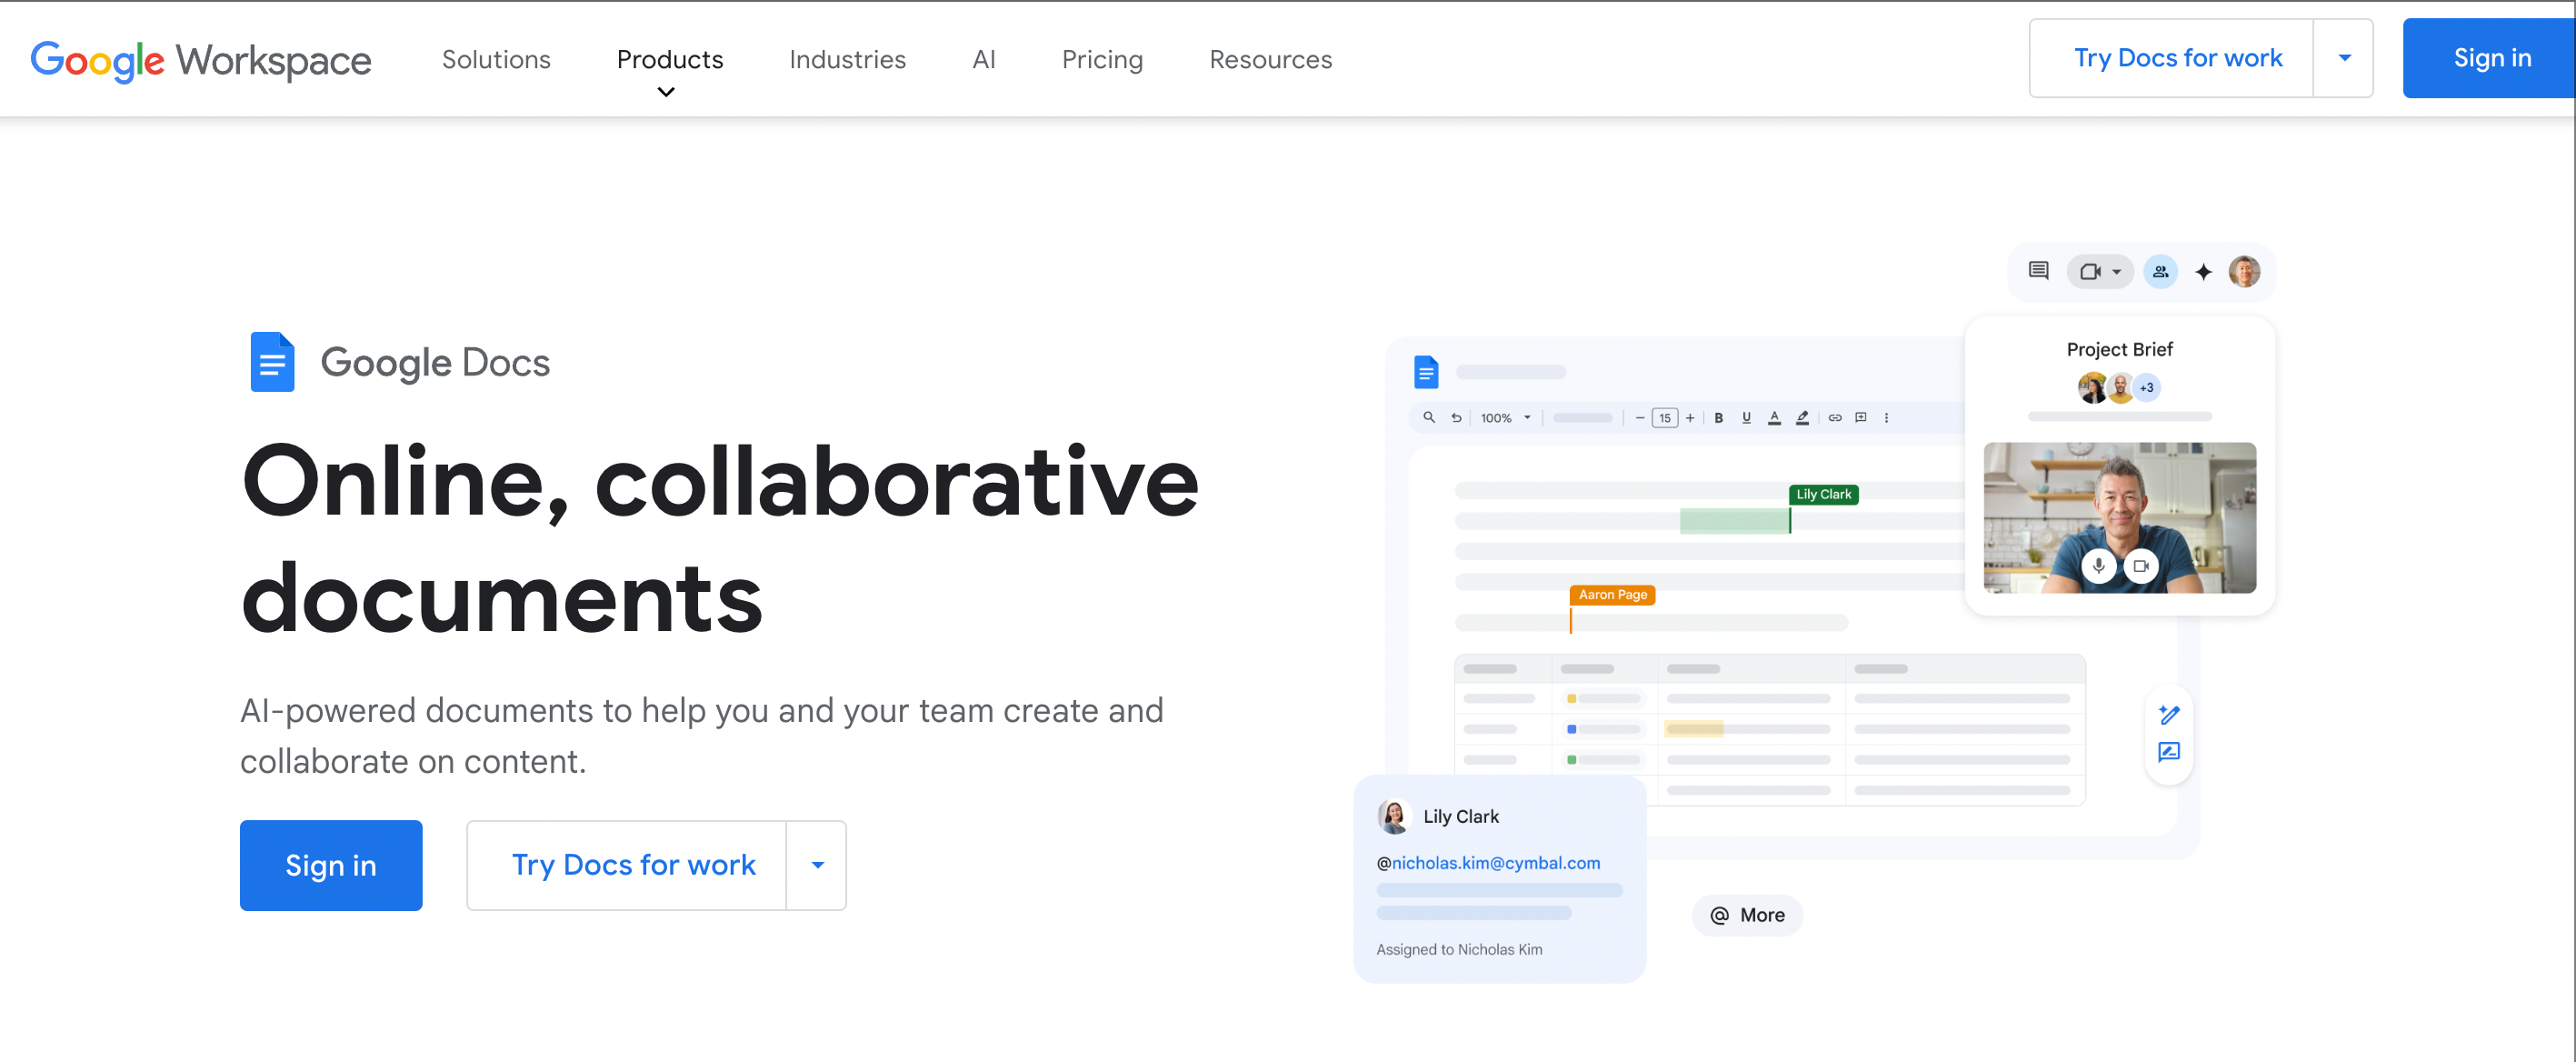Open the Pricing menu item
2576x1062 pixels.
(x=1101, y=59)
